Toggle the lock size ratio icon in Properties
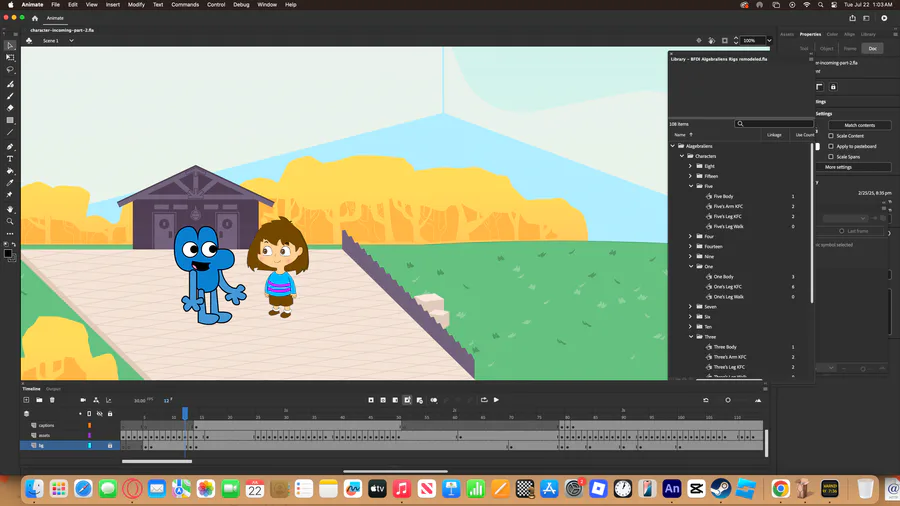The image size is (900, 506). point(833,87)
